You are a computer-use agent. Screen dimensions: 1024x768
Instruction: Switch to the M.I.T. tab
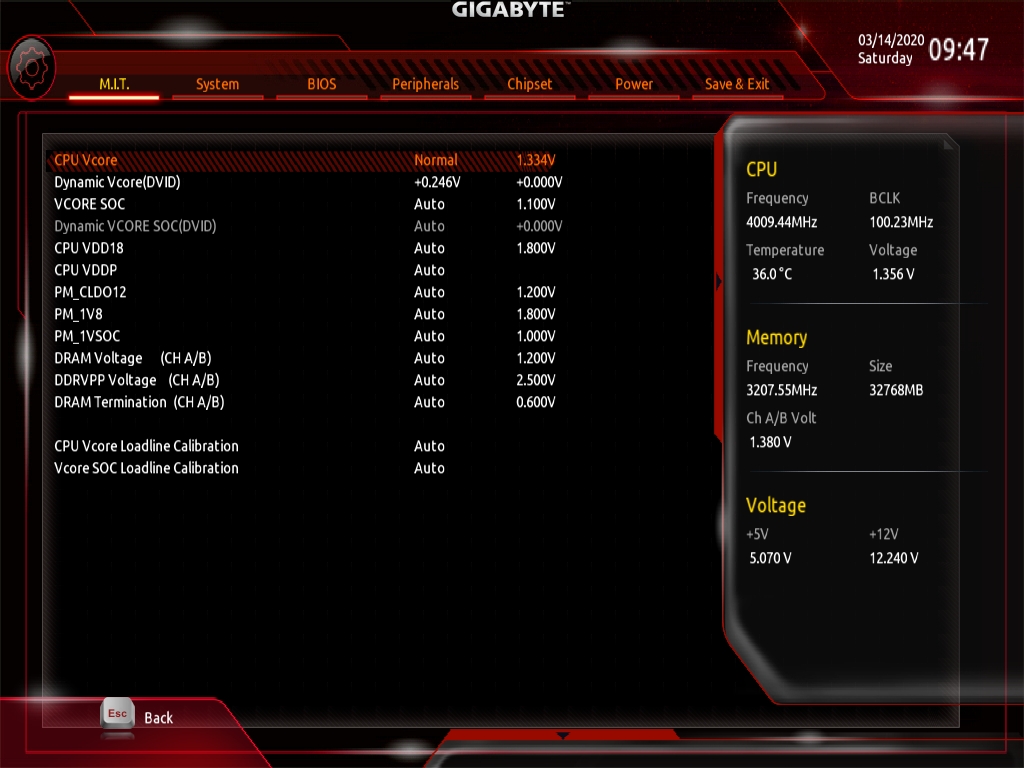tap(114, 84)
